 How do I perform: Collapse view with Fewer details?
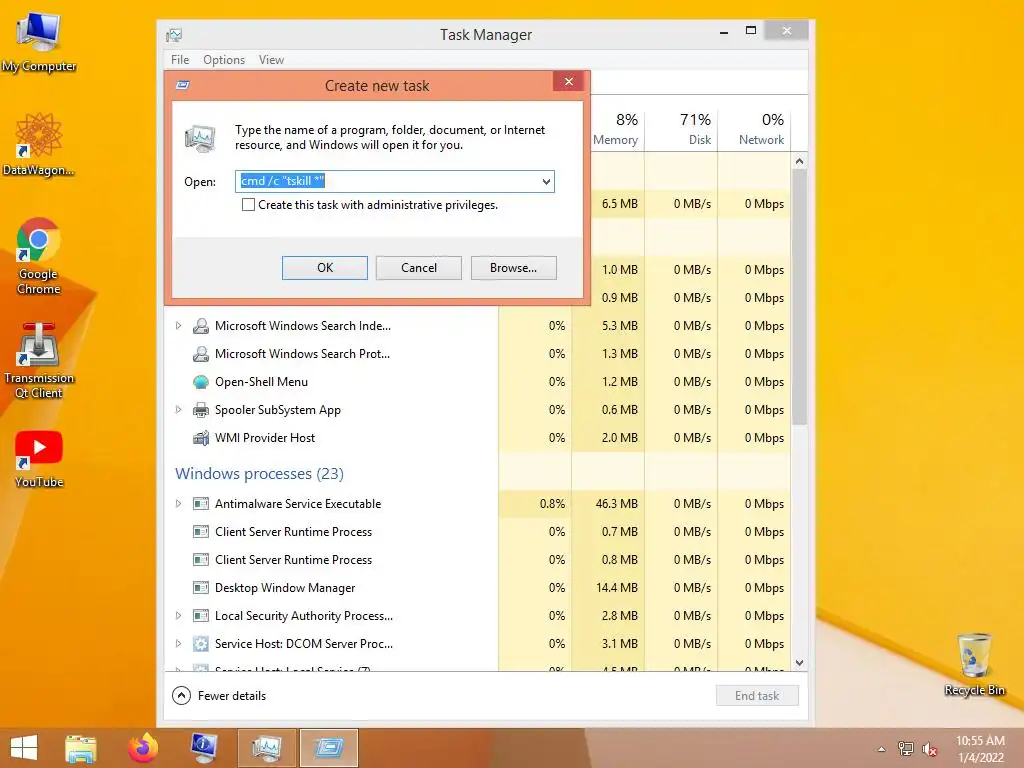coord(219,696)
